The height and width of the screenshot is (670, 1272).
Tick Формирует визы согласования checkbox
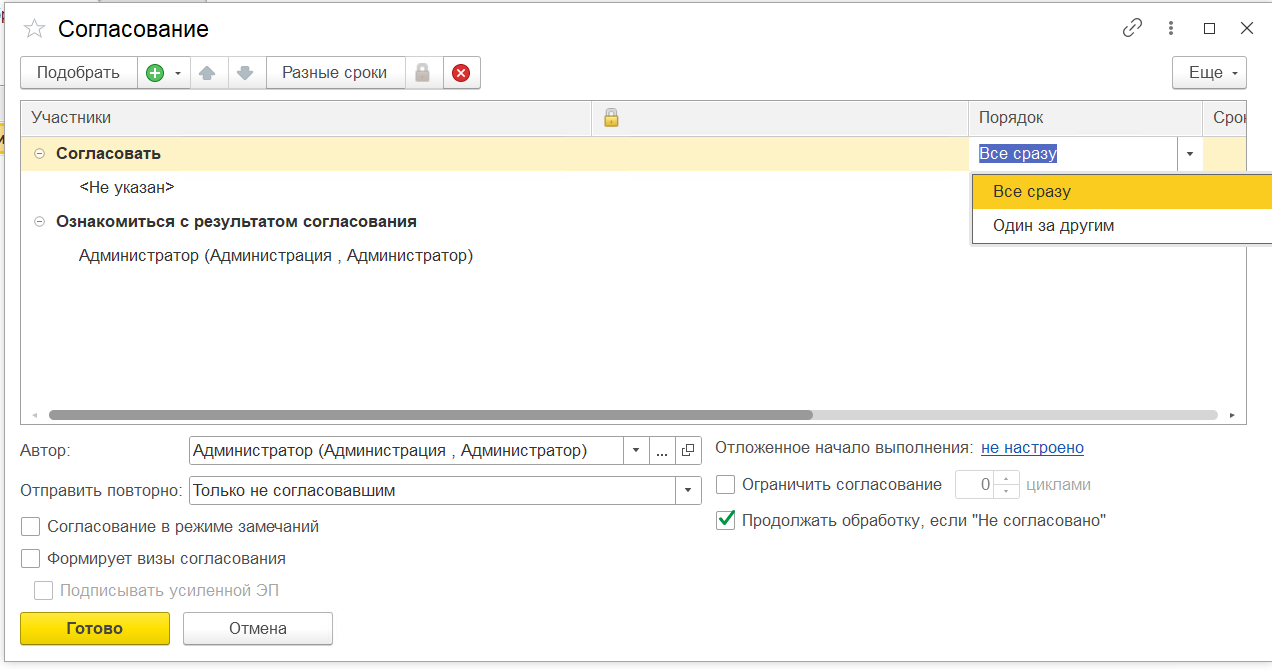point(31,558)
